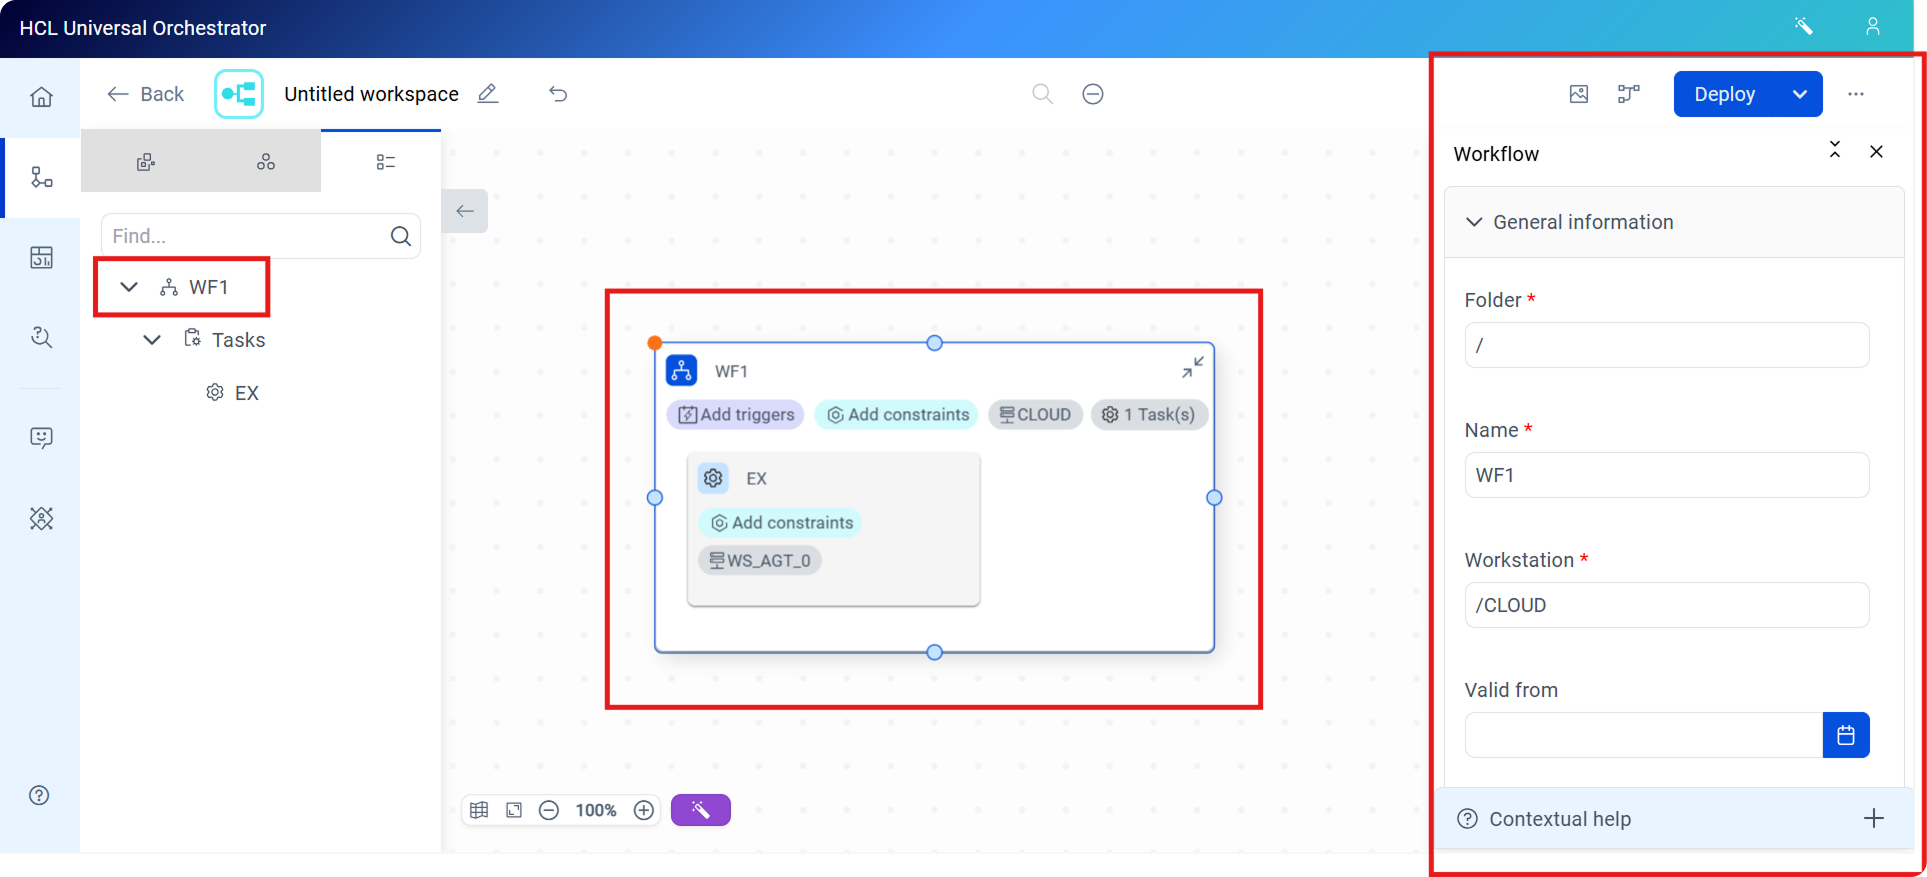Open the monitoring search sidebar icon
Image resolution: width=1927 pixels, height=877 pixels.
coord(41,337)
